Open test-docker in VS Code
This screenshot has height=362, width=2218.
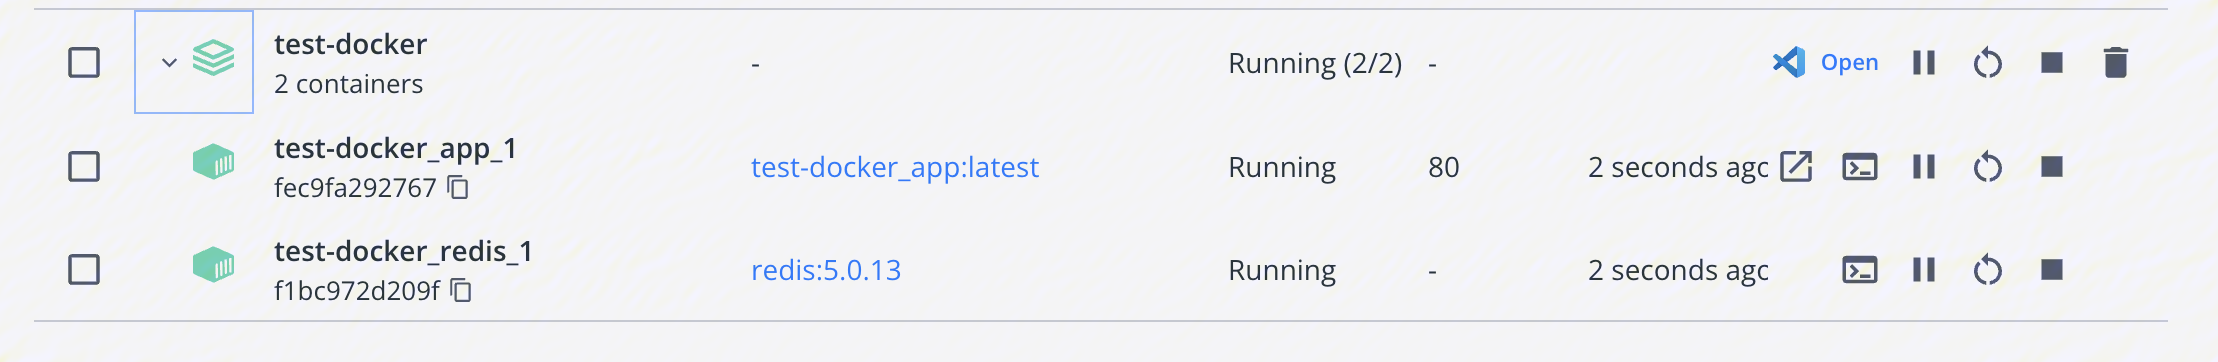coord(1826,63)
